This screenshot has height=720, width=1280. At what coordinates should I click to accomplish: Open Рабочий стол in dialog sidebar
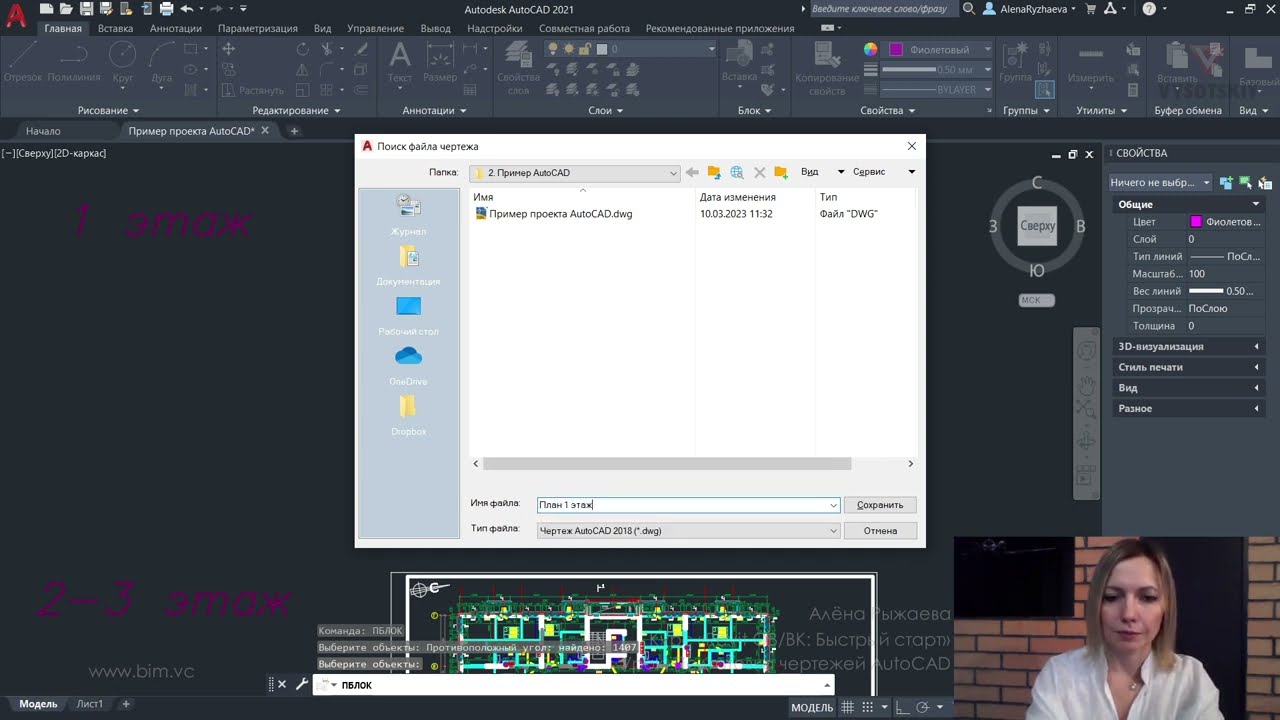pos(408,316)
